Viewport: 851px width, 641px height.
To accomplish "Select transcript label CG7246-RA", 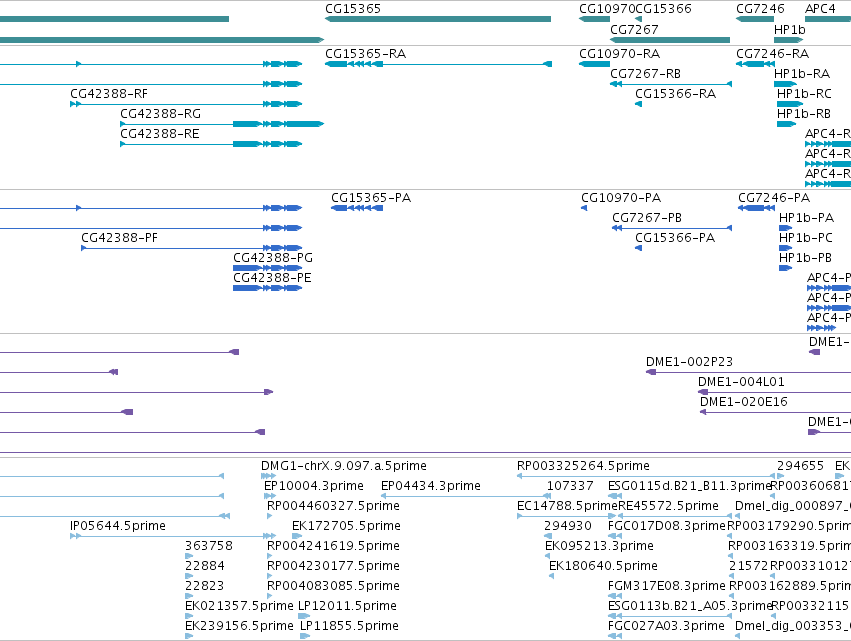I will coord(772,54).
